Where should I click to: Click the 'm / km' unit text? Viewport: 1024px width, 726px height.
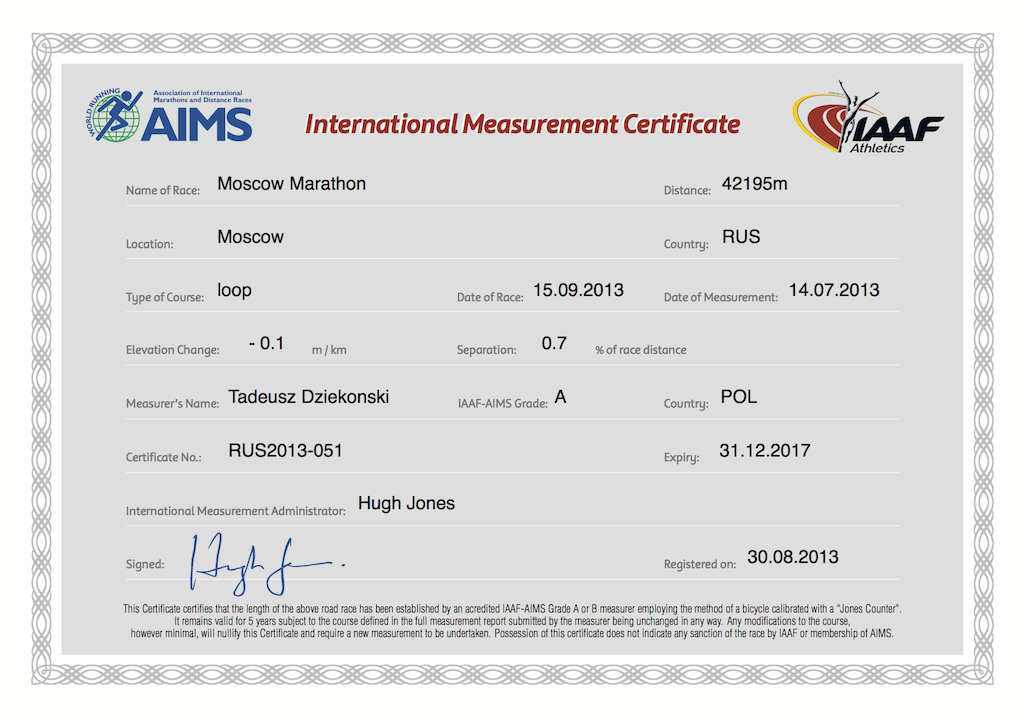[329, 350]
